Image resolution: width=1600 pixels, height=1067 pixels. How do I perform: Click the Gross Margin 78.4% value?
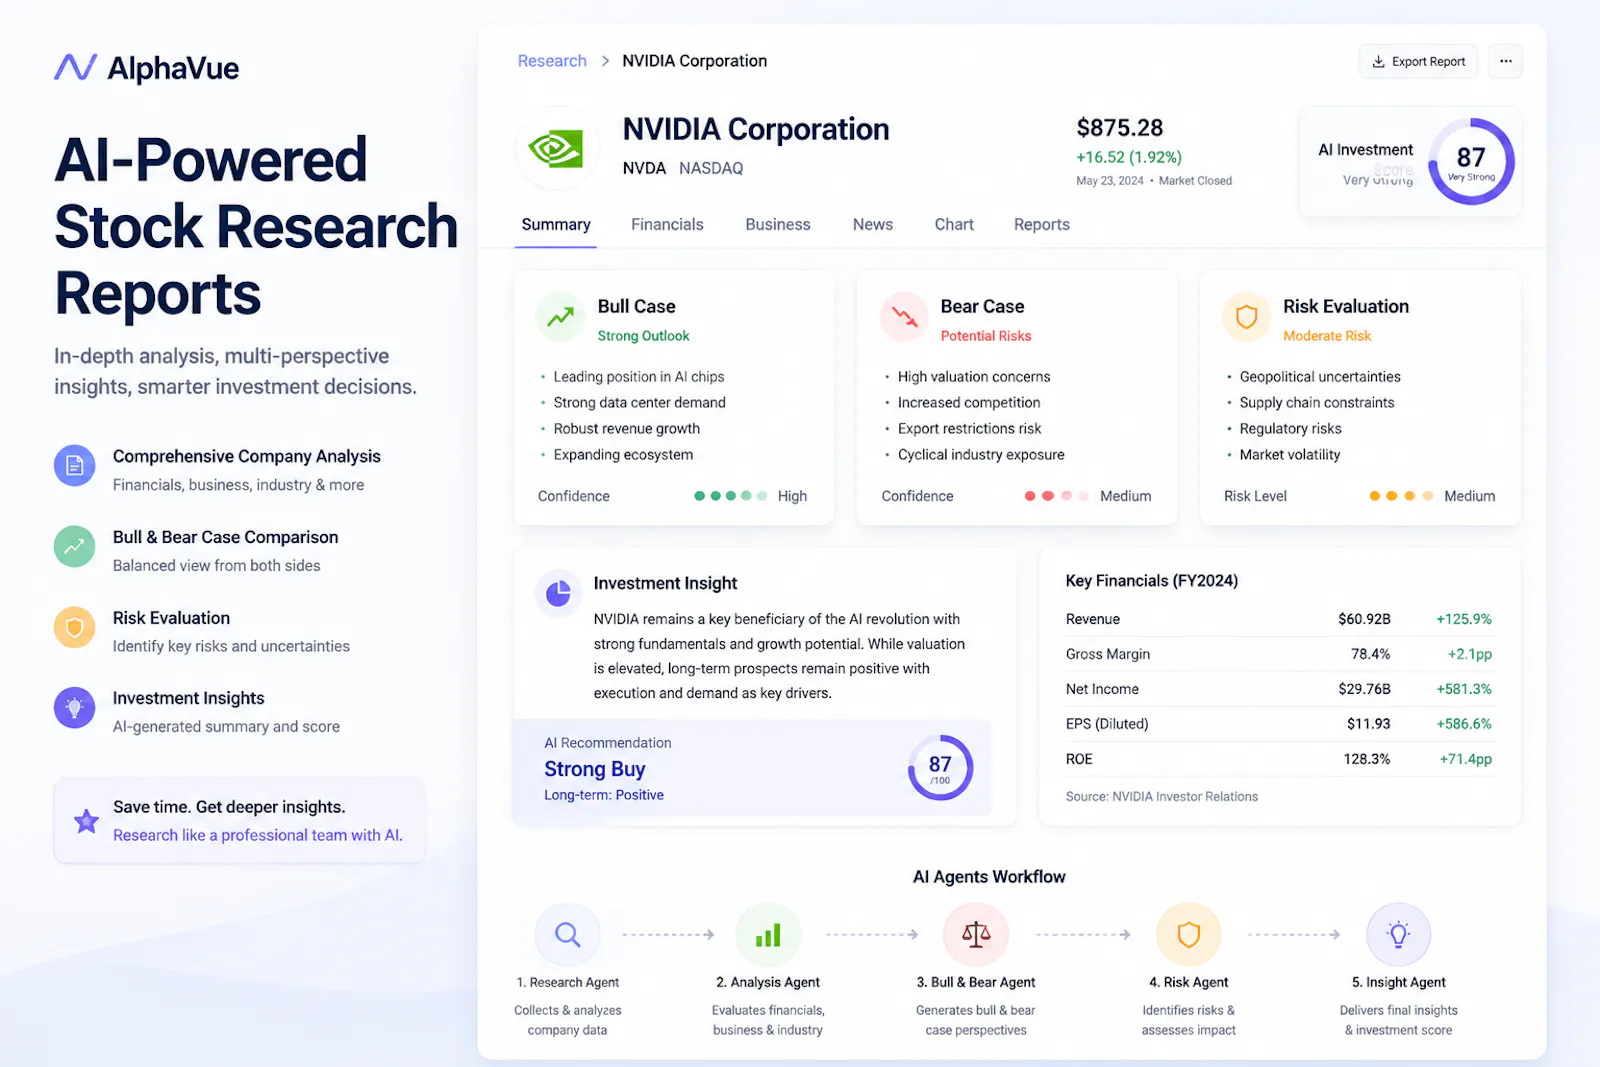[x=1370, y=654]
